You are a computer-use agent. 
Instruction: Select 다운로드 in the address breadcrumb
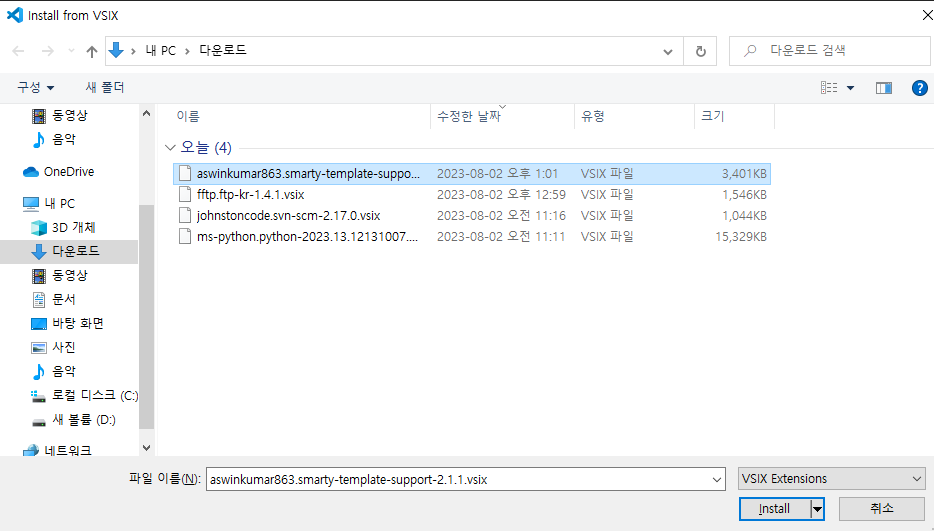click(223, 50)
